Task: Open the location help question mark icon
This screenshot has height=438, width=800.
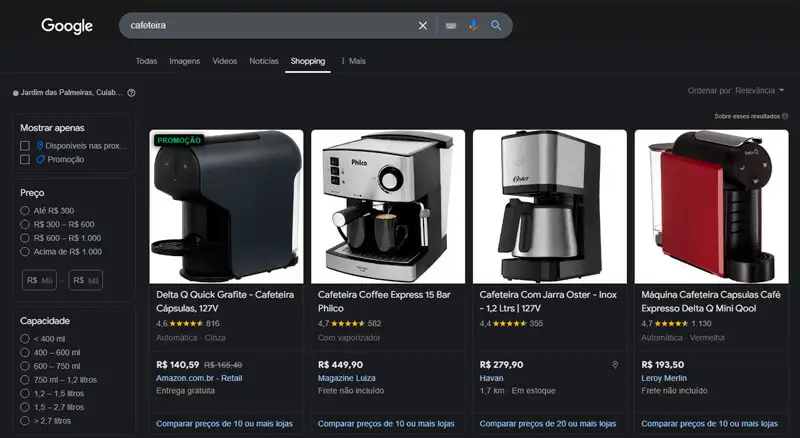Action: [131, 93]
